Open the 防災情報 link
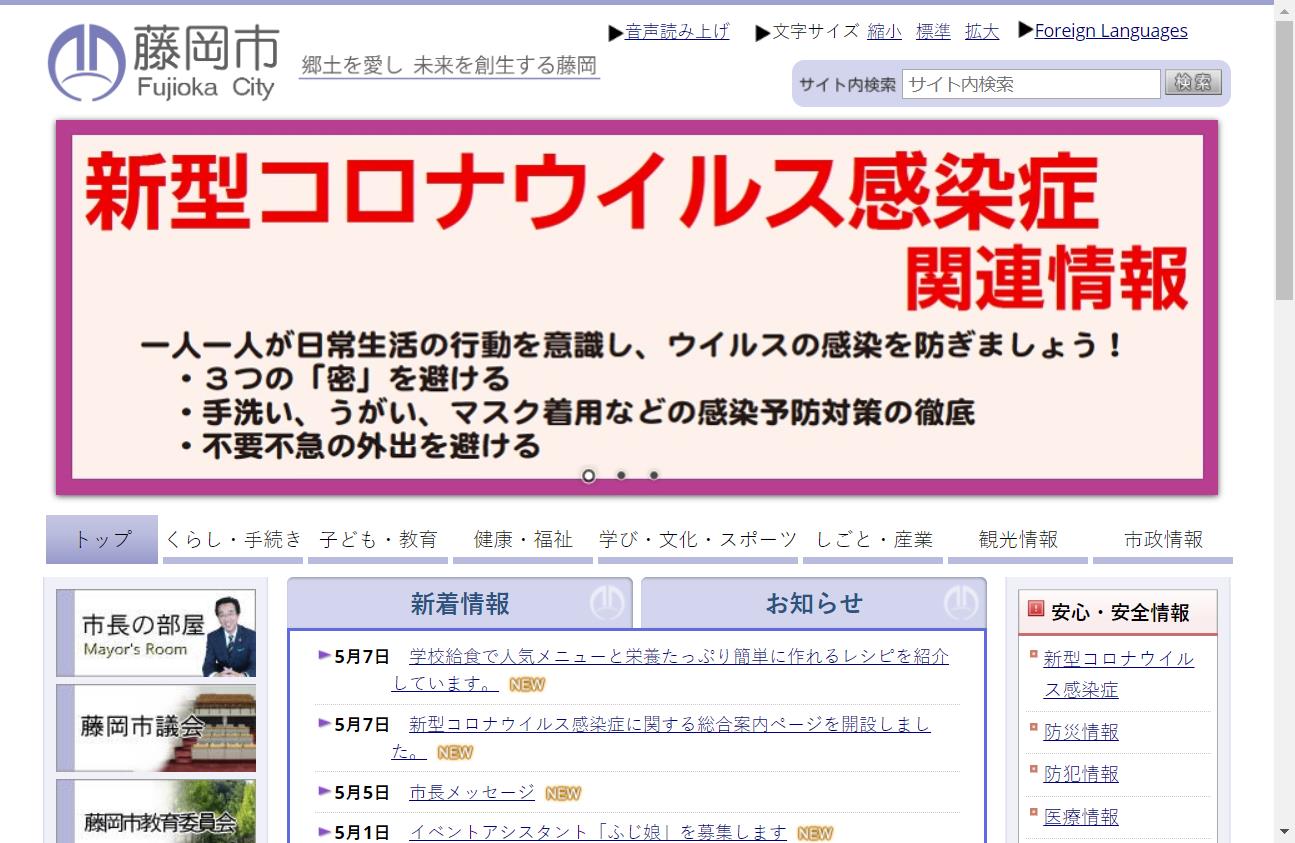Screen dimensions: 1295x843 (x=1081, y=732)
